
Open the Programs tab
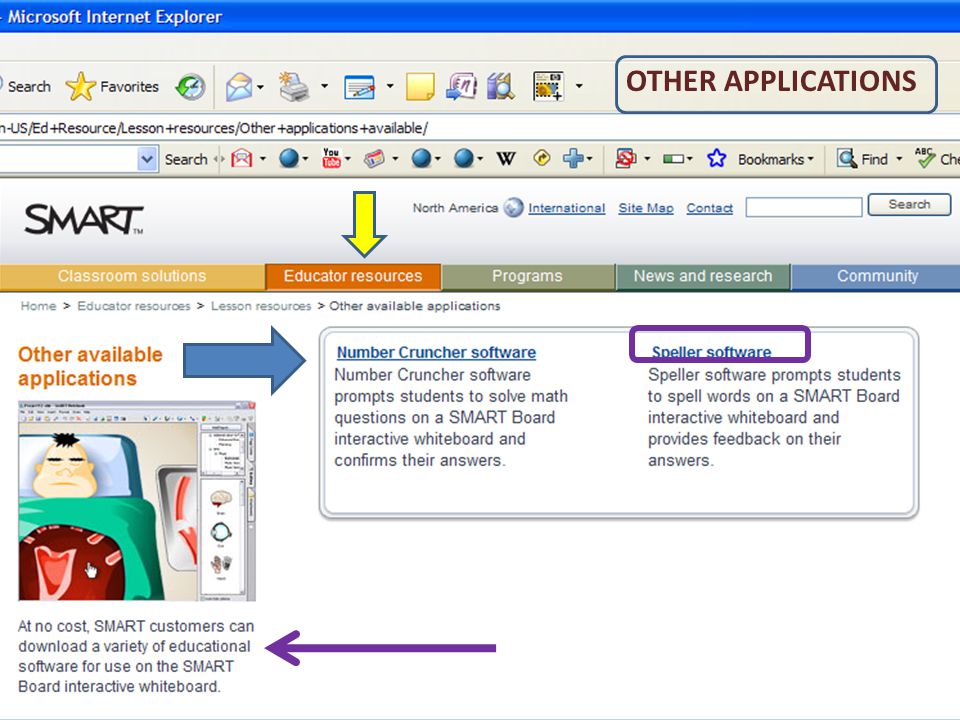tap(527, 276)
